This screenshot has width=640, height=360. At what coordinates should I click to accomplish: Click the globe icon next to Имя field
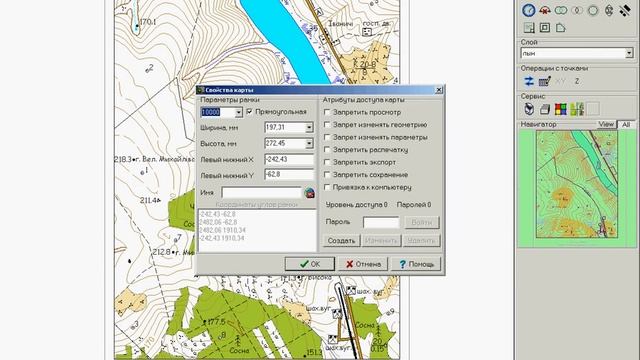pyautogui.click(x=309, y=192)
